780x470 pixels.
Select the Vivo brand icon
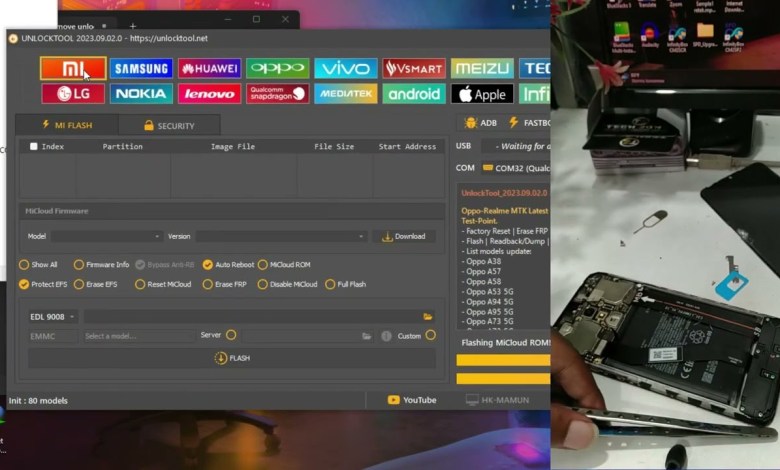click(x=346, y=68)
